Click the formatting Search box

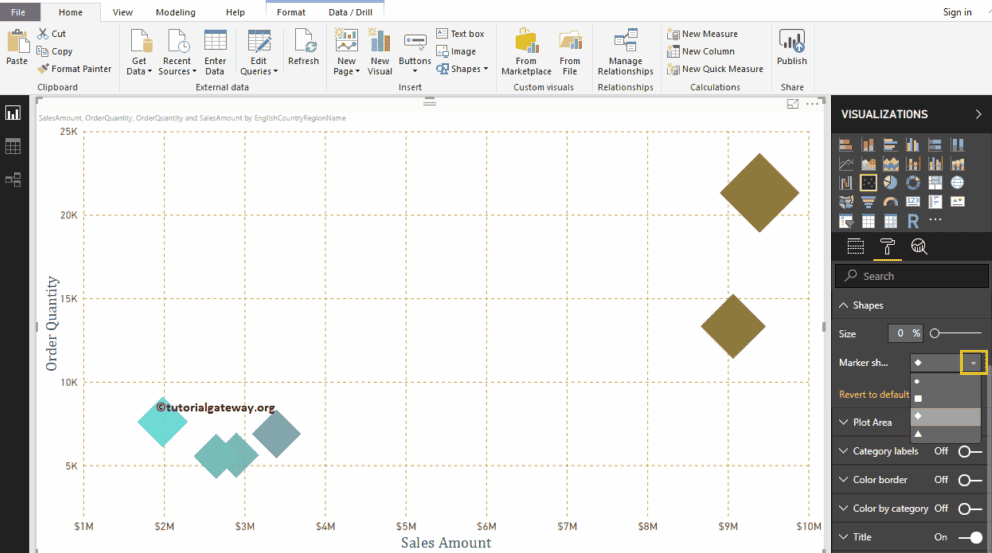[912, 276]
